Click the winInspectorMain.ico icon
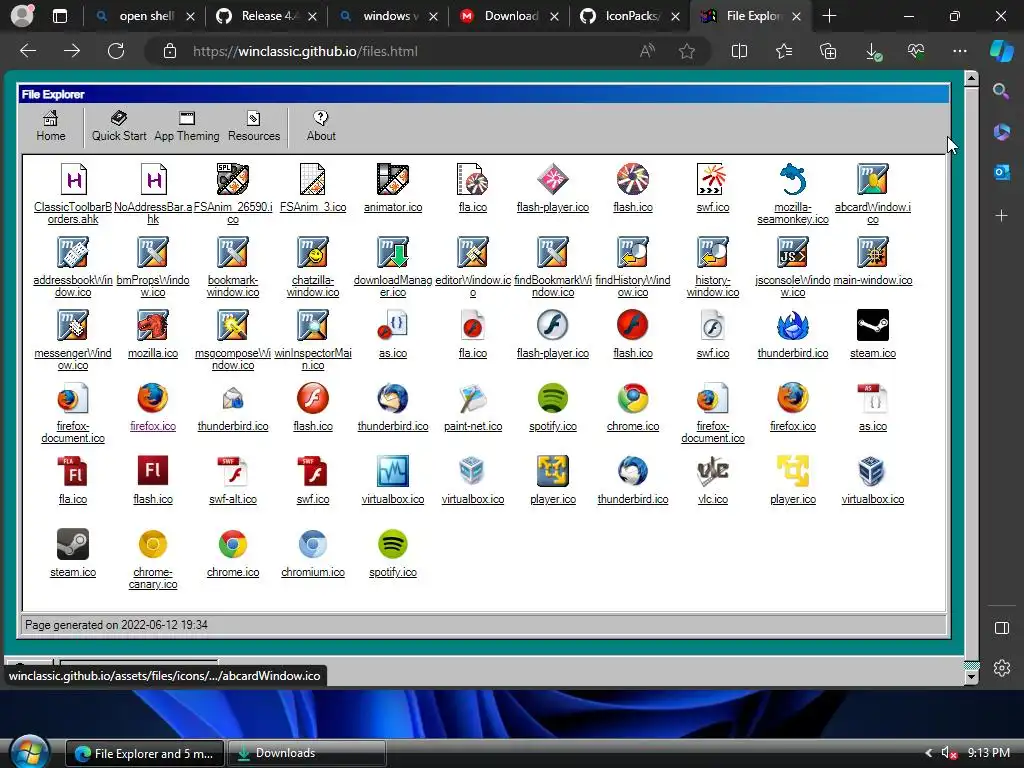The image size is (1024, 768). point(313,325)
